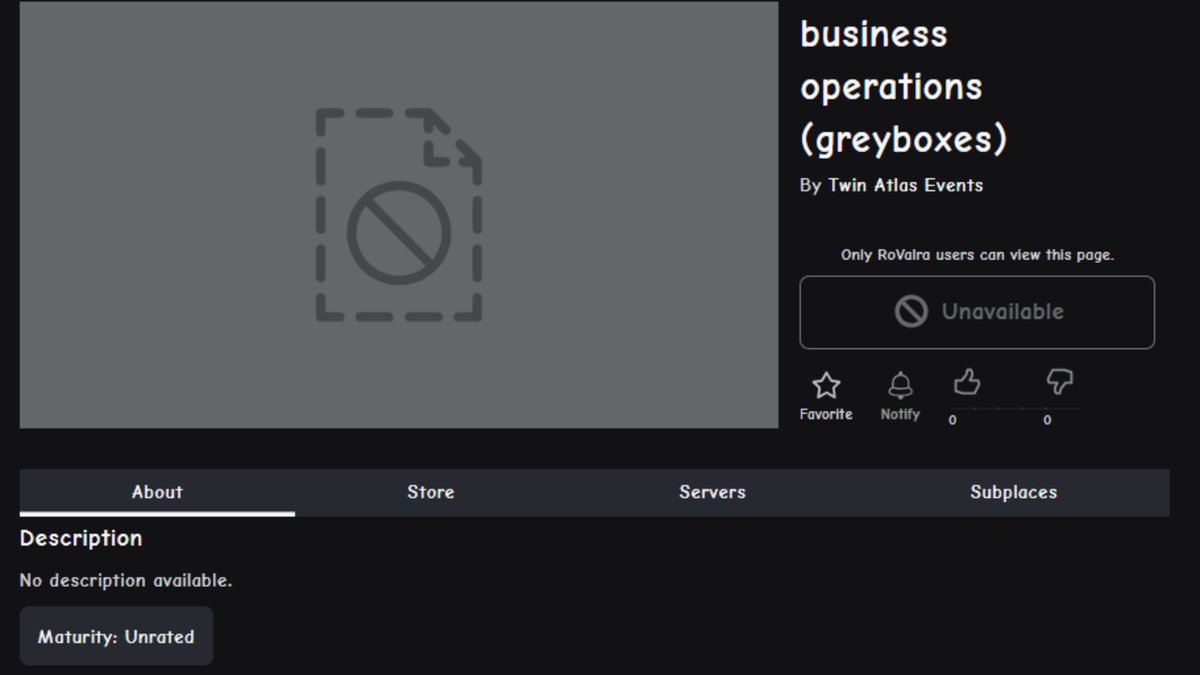Switch to the Store tab

pos(431,492)
